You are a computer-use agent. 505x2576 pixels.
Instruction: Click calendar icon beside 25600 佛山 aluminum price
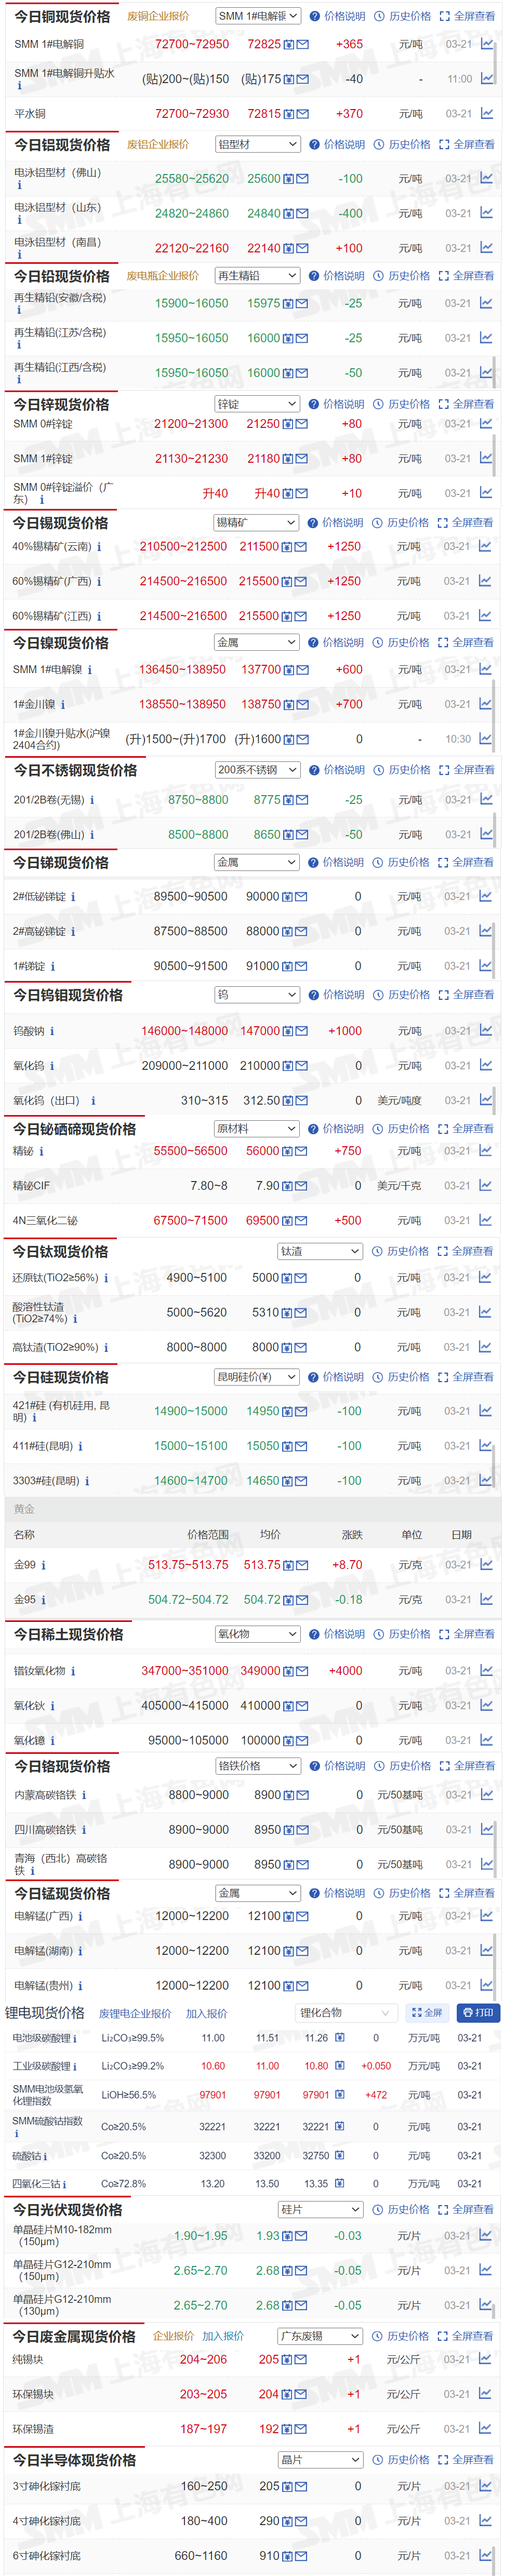[289, 179]
